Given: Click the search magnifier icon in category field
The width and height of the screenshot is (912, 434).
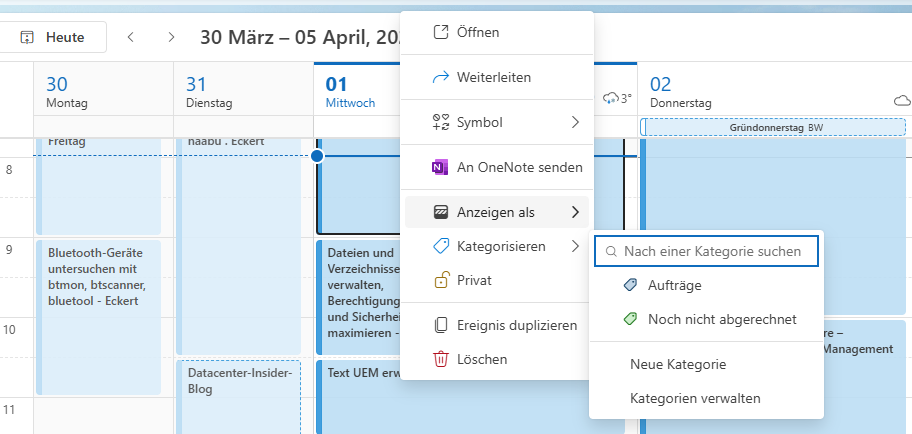Looking at the screenshot, I should 611,252.
